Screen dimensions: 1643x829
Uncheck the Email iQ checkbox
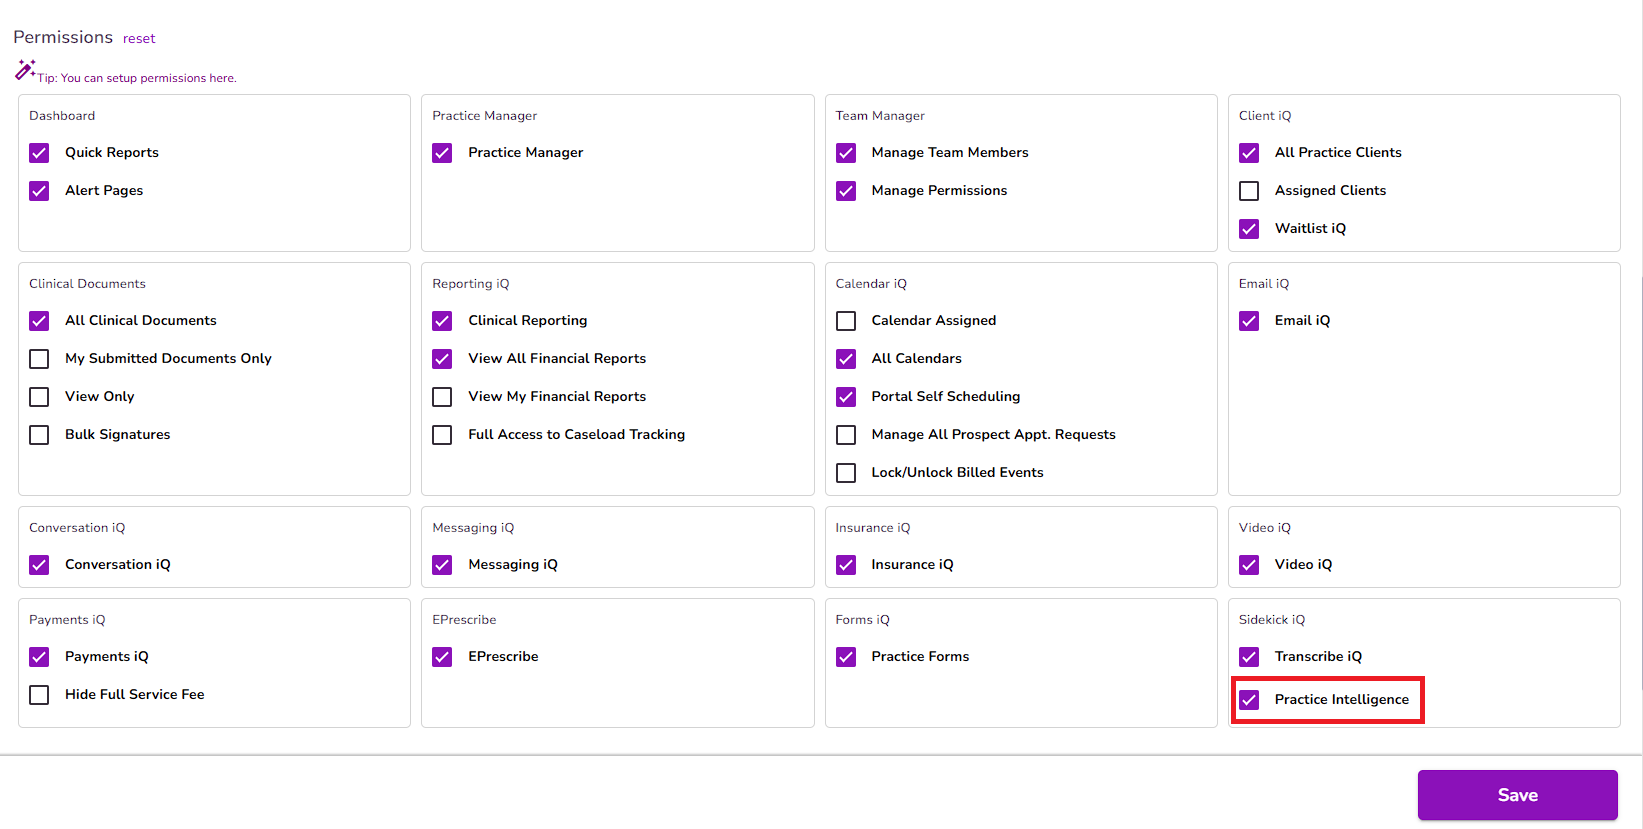pos(1249,321)
